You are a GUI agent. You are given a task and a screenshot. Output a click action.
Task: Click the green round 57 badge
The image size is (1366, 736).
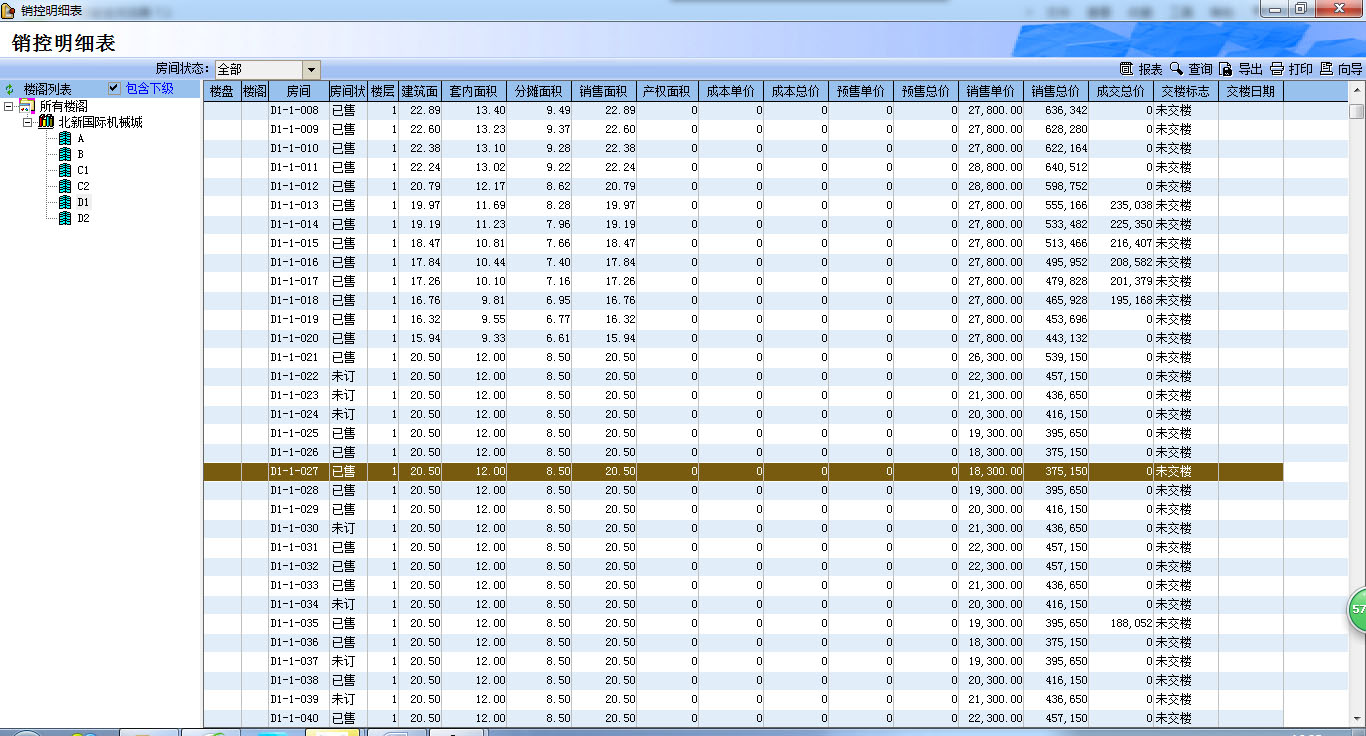(x=1357, y=609)
